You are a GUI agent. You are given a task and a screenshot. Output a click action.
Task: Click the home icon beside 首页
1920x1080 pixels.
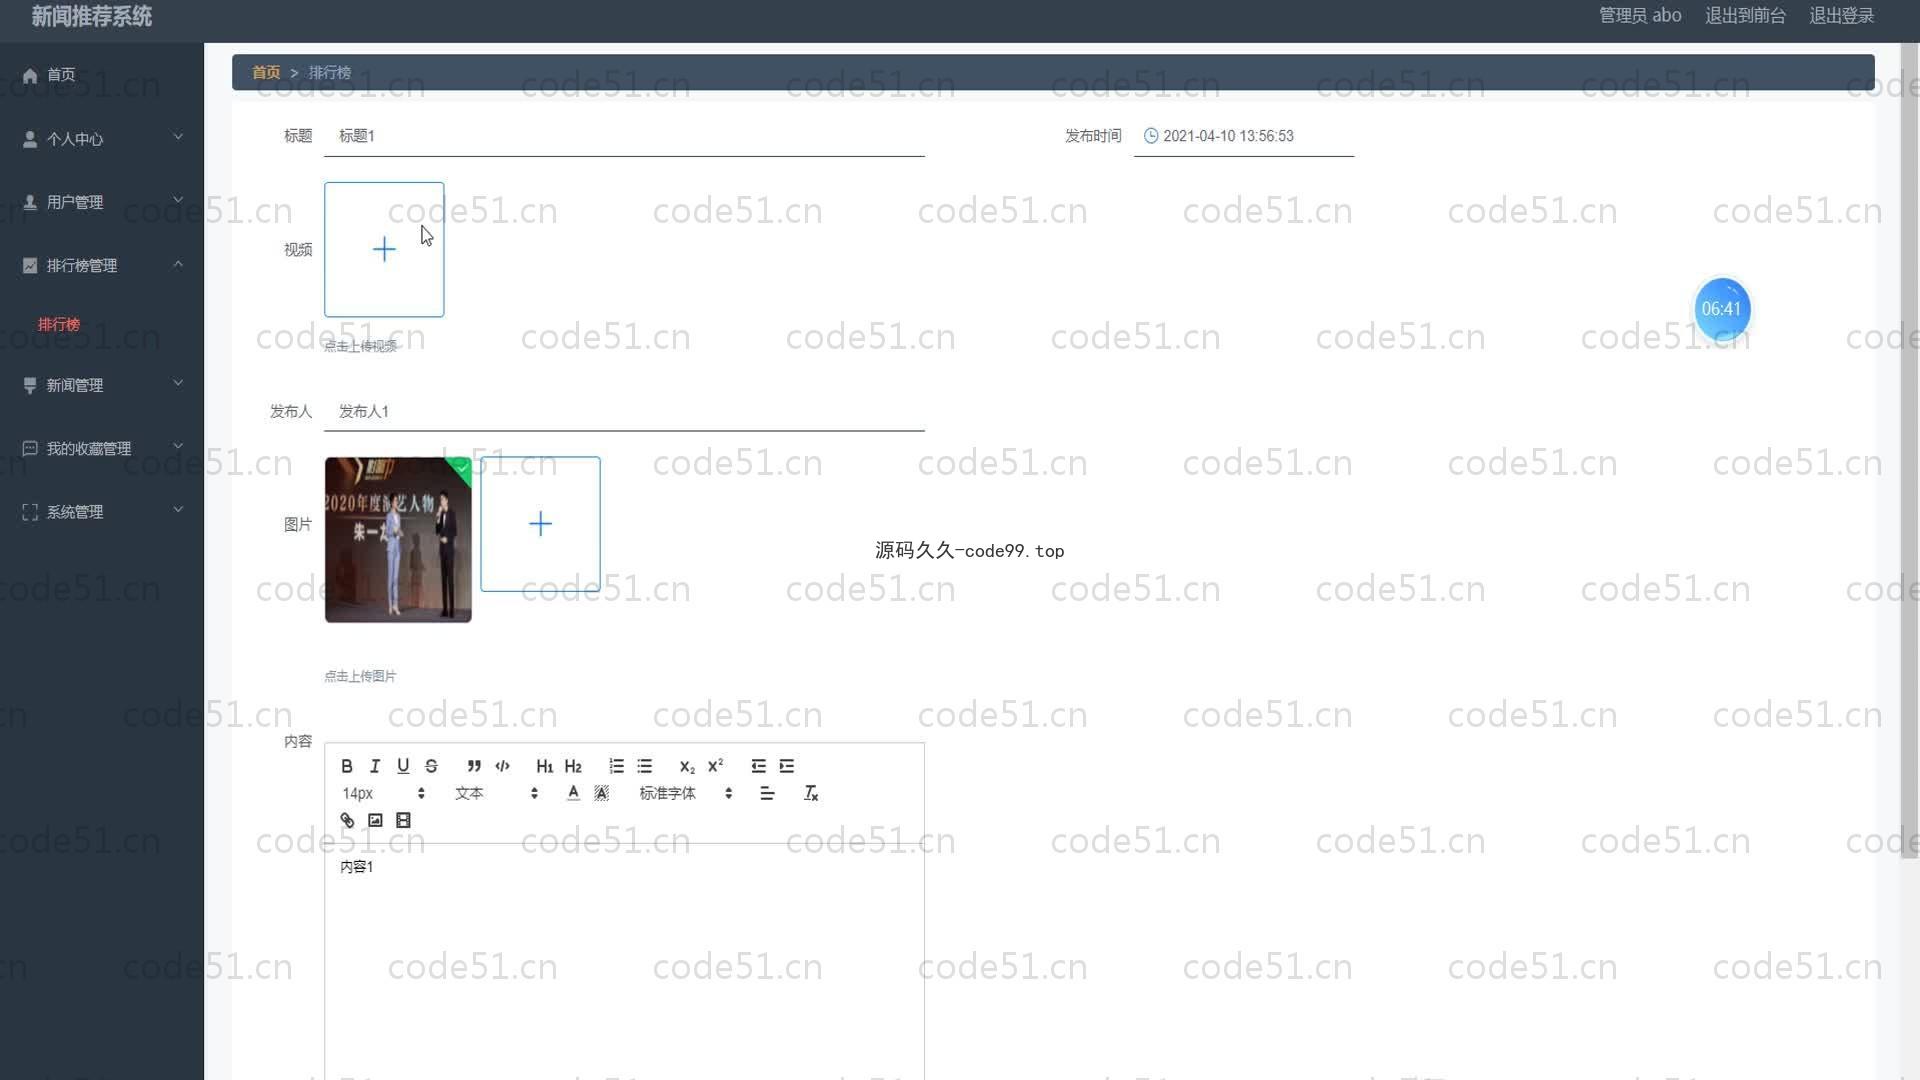[x=30, y=75]
